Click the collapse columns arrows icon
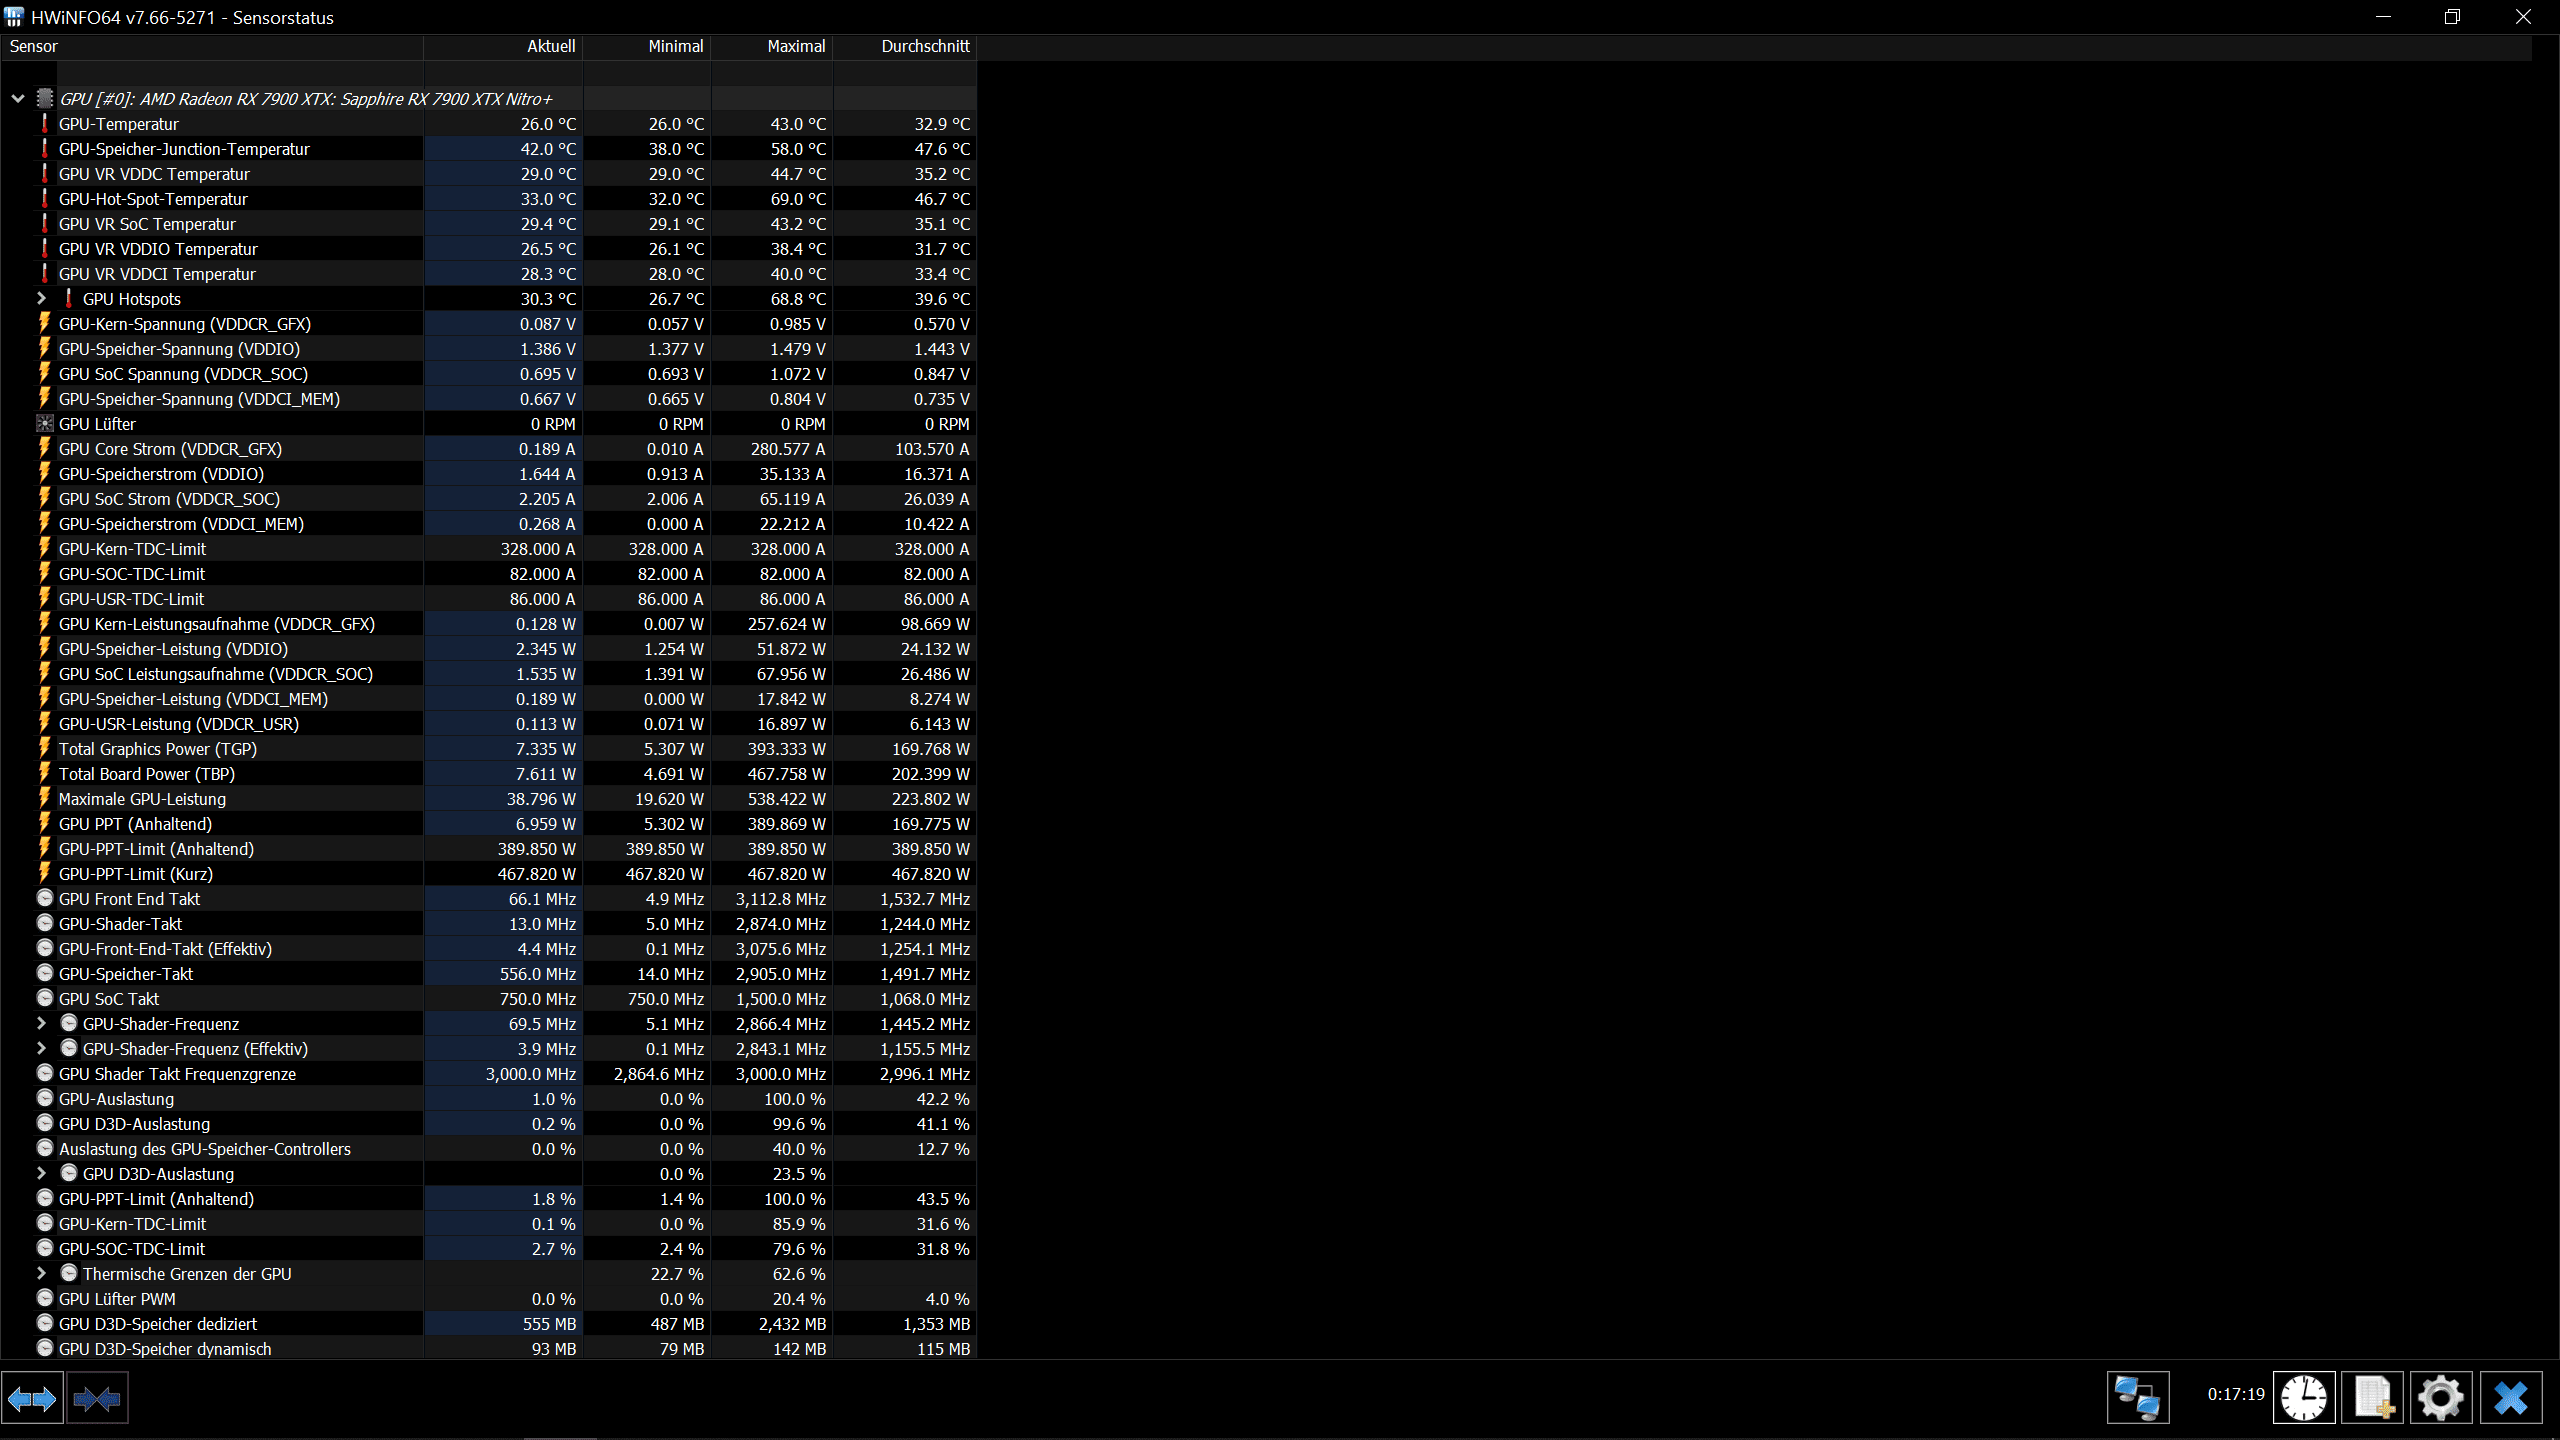This screenshot has height=1440, width=2560. tap(97, 1398)
